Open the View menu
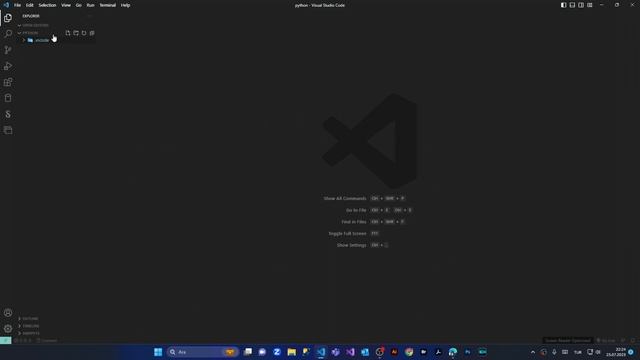The width and height of the screenshot is (640, 360). (66, 5)
